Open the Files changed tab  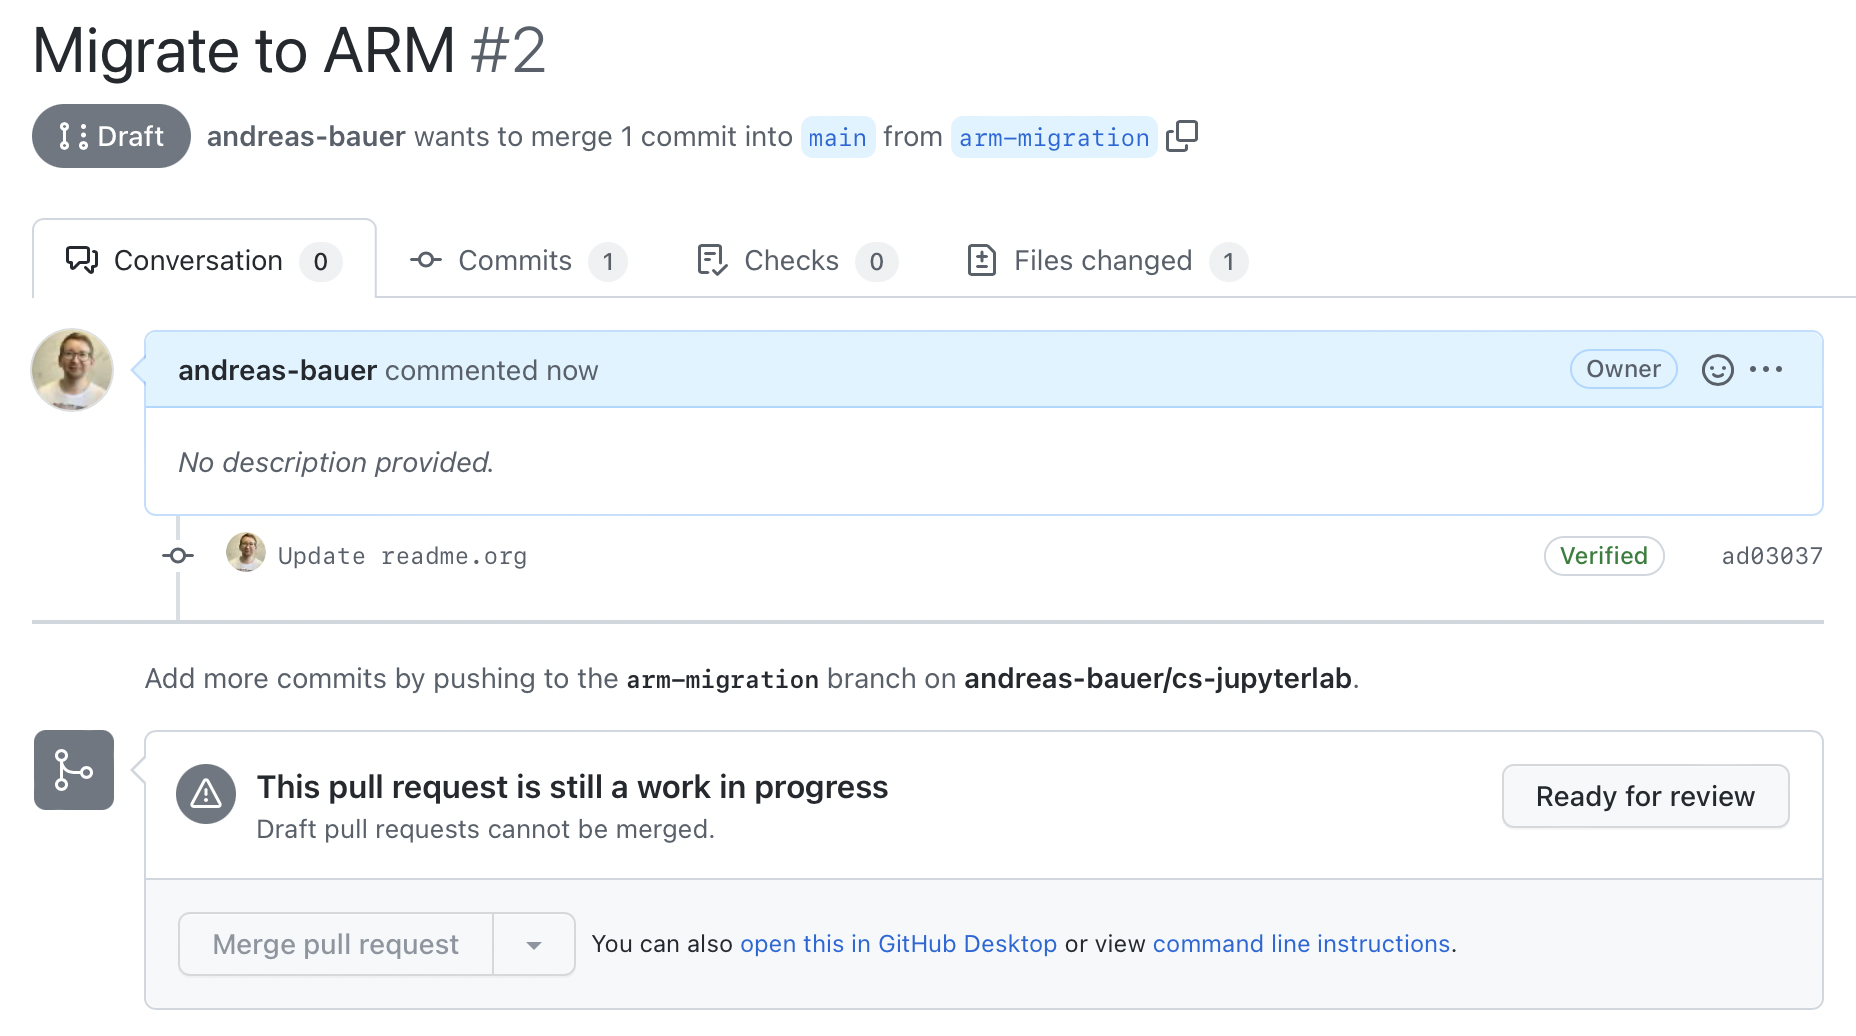1107,261
